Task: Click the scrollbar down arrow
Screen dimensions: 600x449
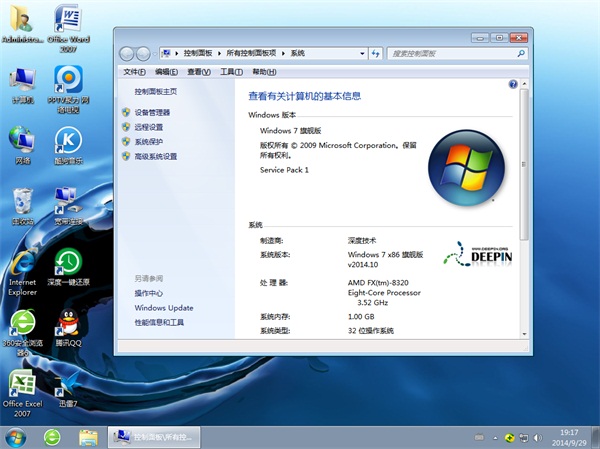Action: tap(525, 334)
